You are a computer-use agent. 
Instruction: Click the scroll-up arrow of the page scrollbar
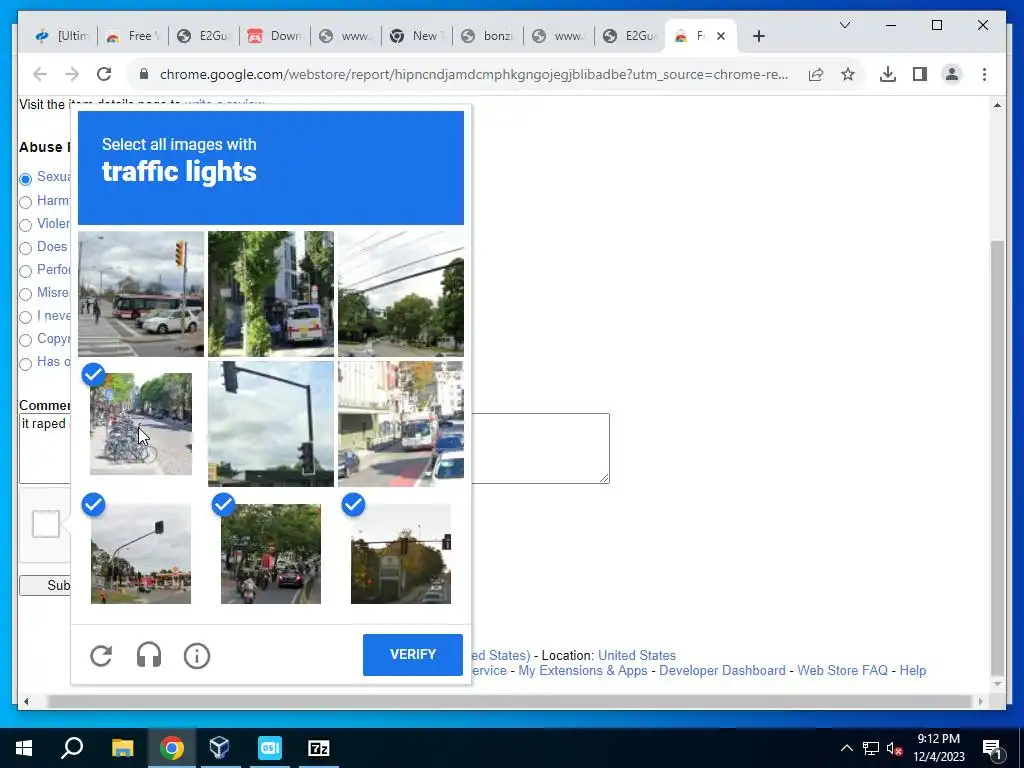point(997,104)
